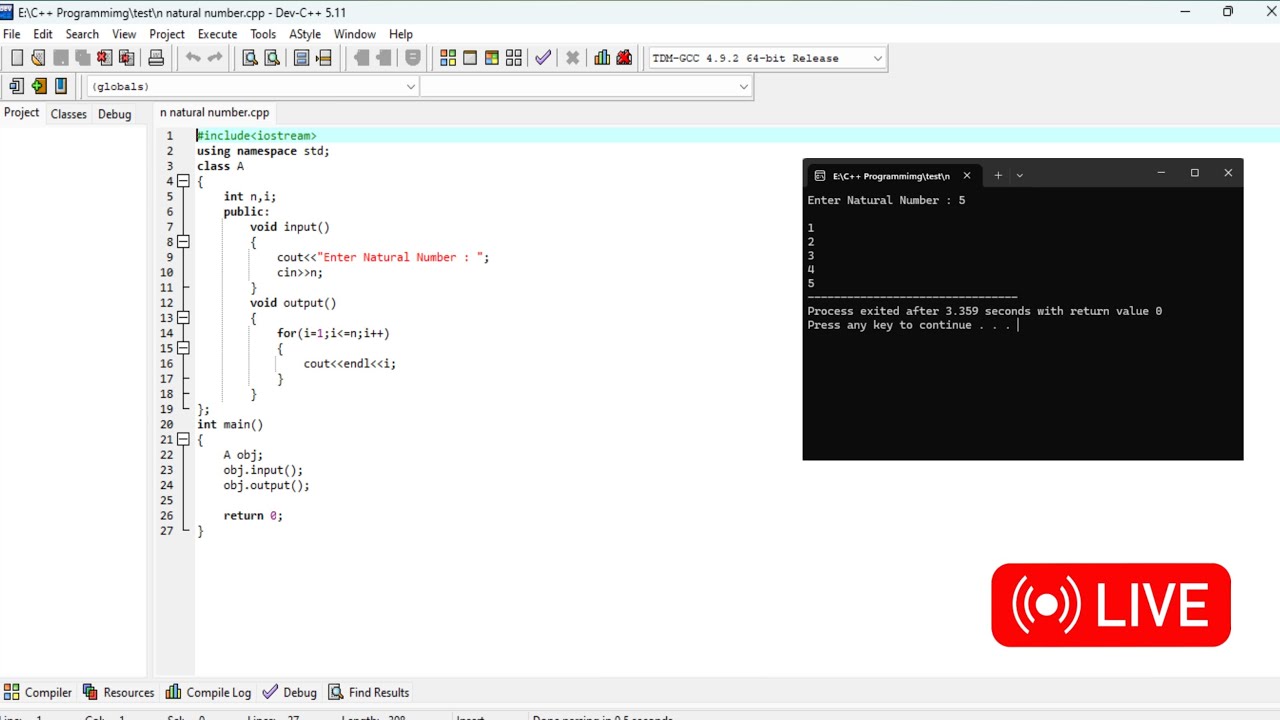
Task: Click the Rebuild All icon
Action: [x=514, y=58]
